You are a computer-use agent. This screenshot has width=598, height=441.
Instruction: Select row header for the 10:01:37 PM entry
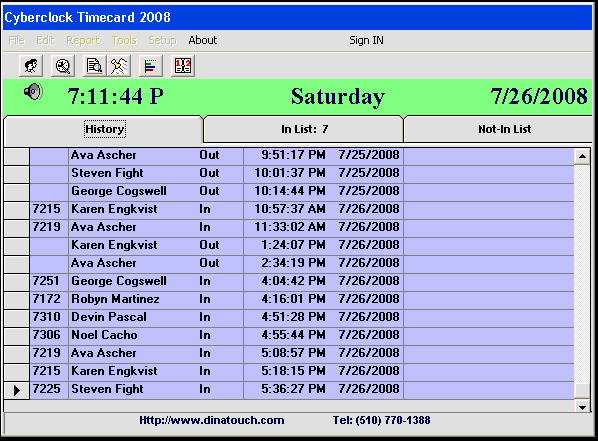point(16,174)
